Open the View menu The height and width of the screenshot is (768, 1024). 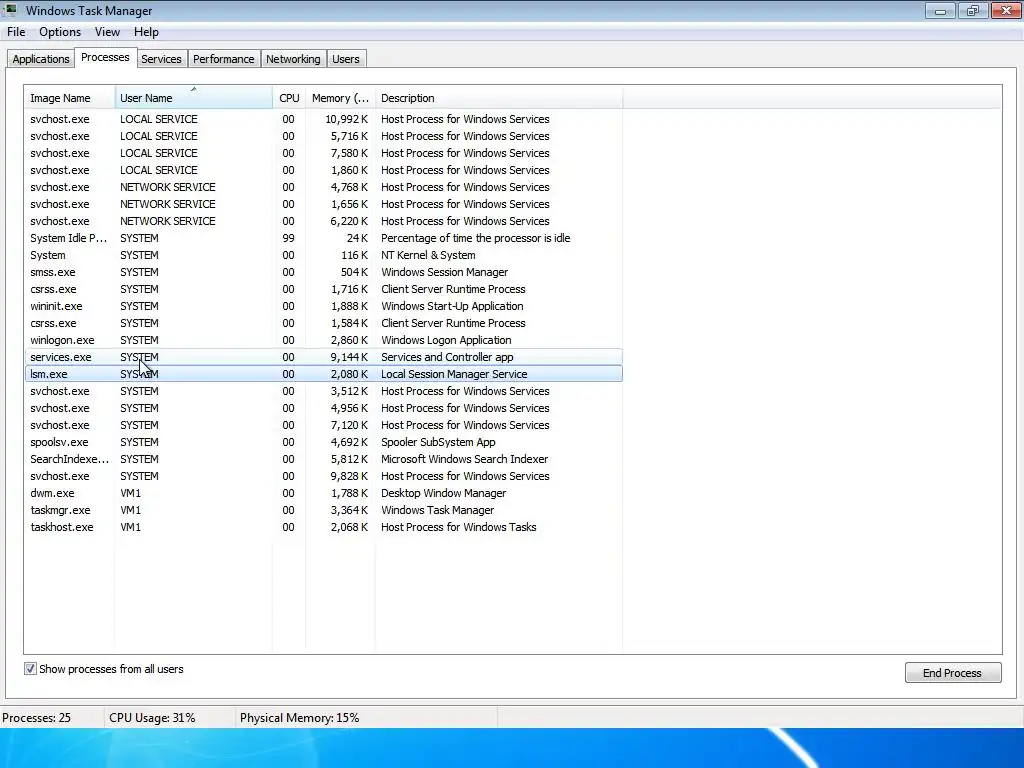(107, 32)
